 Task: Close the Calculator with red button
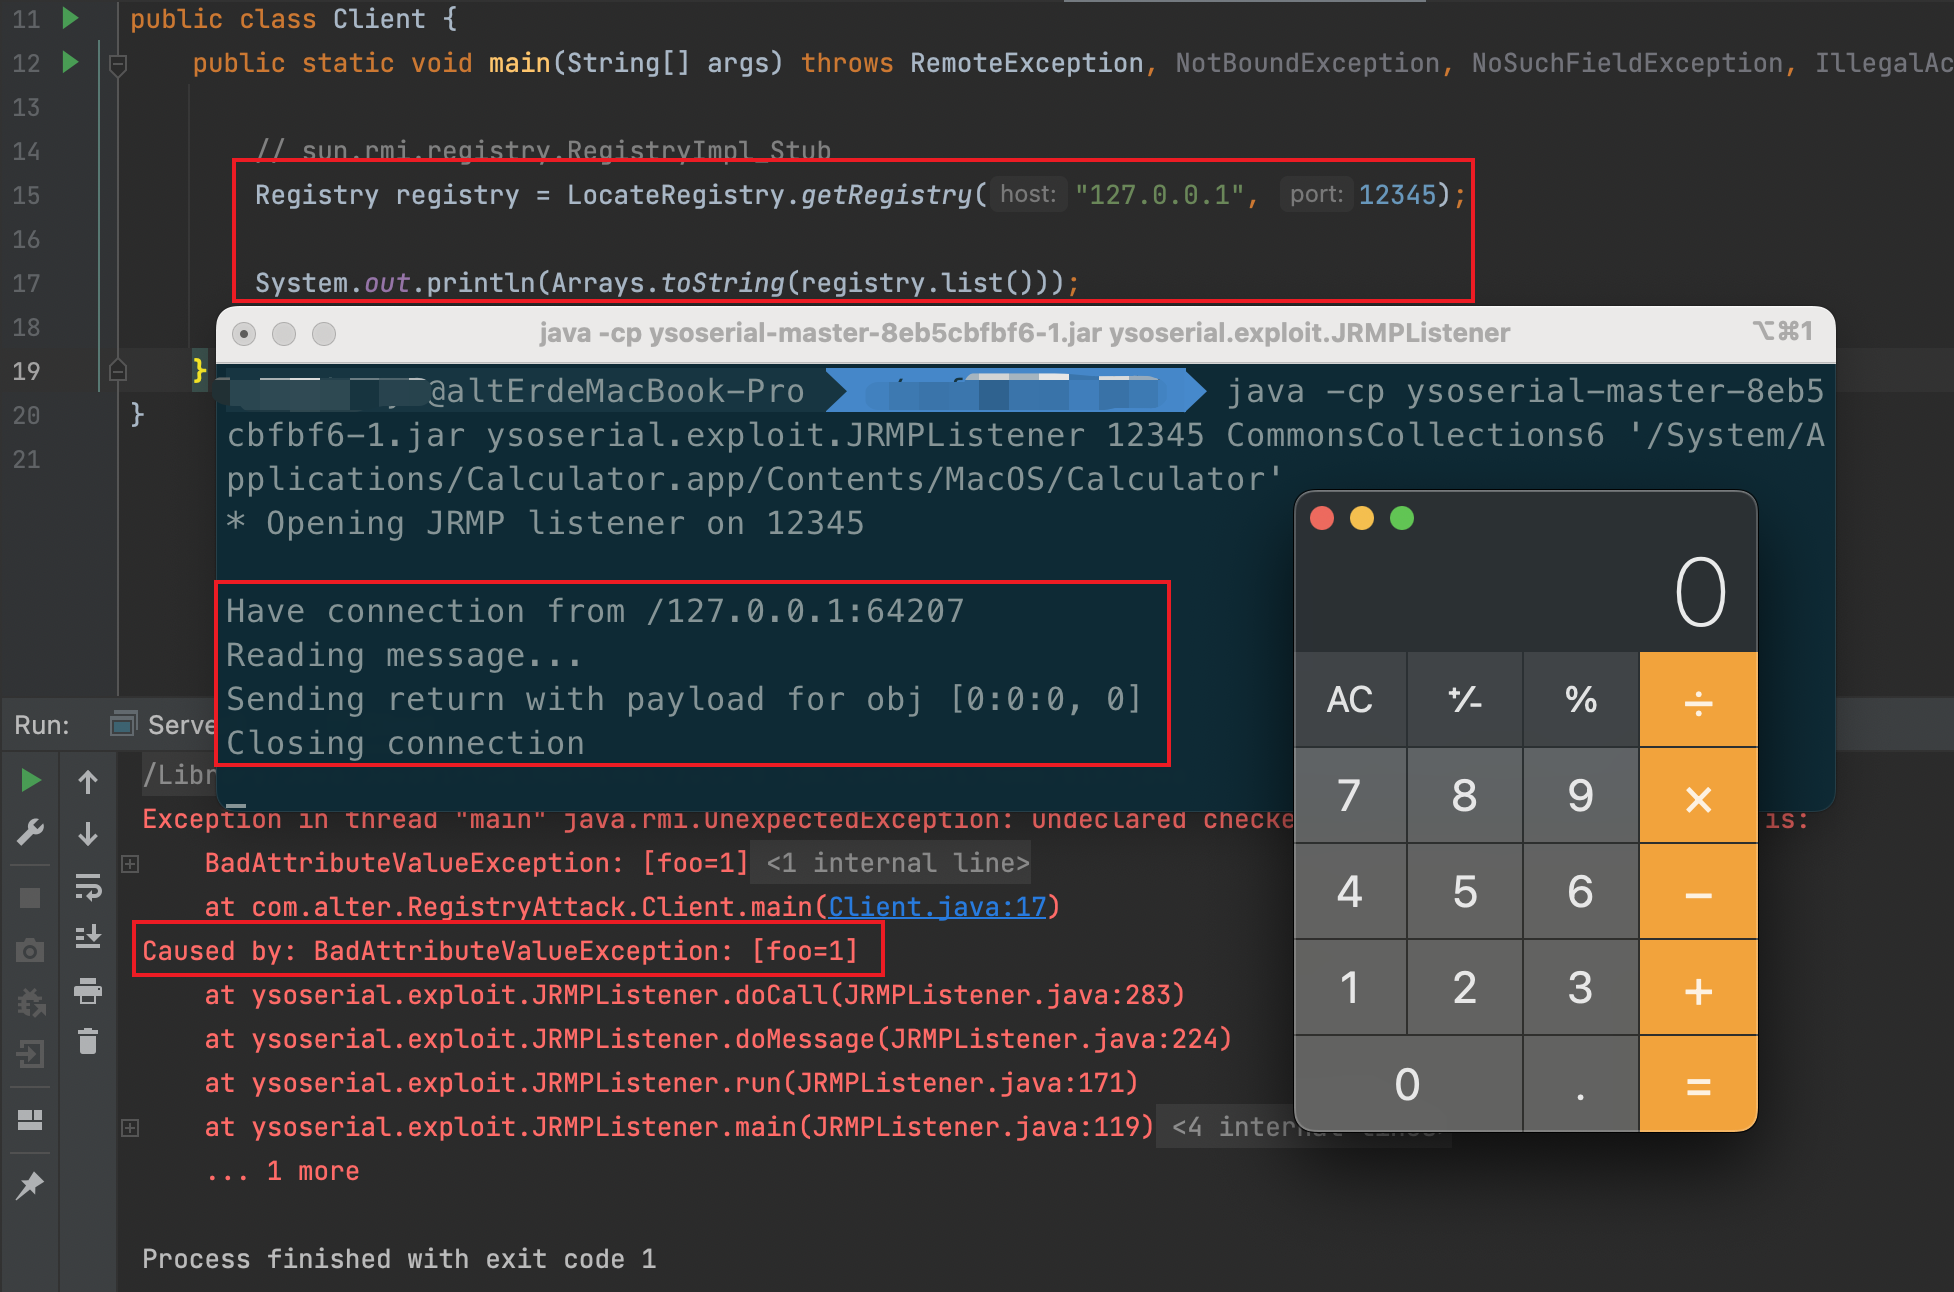tap(1322, 518)
